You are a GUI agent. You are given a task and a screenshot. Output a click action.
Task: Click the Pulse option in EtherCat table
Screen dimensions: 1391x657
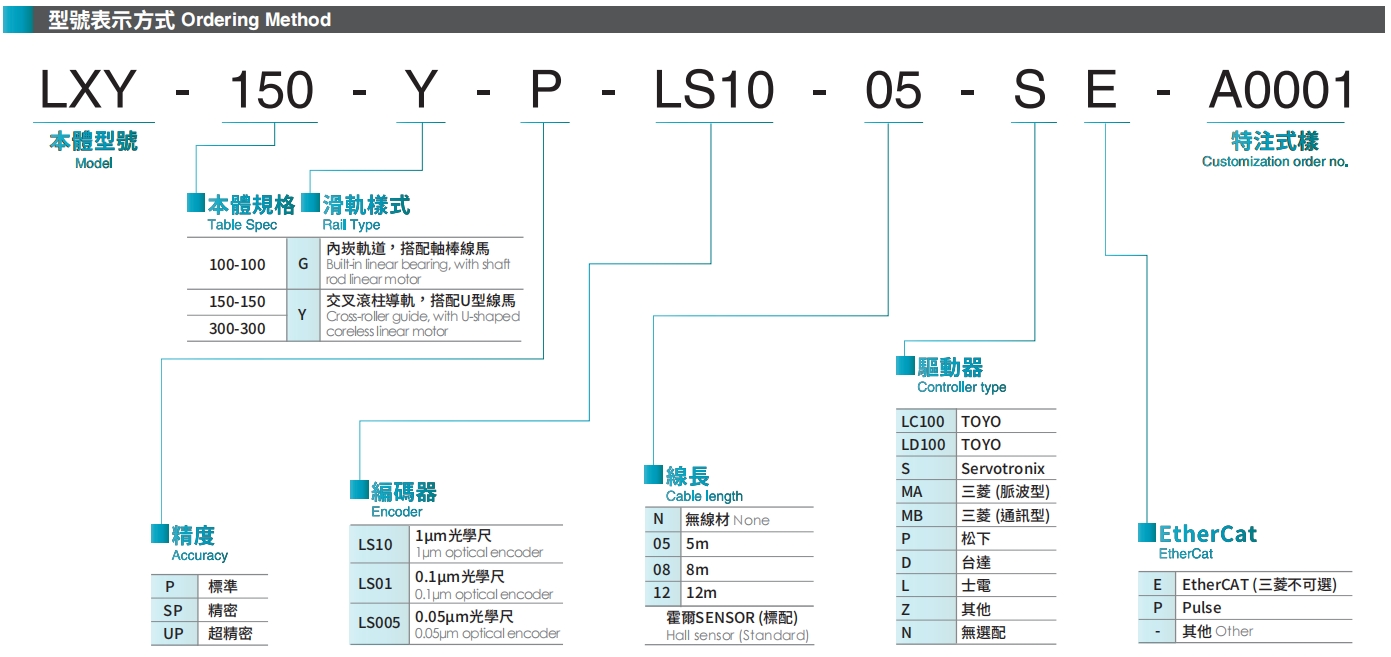coord(1203,607)
